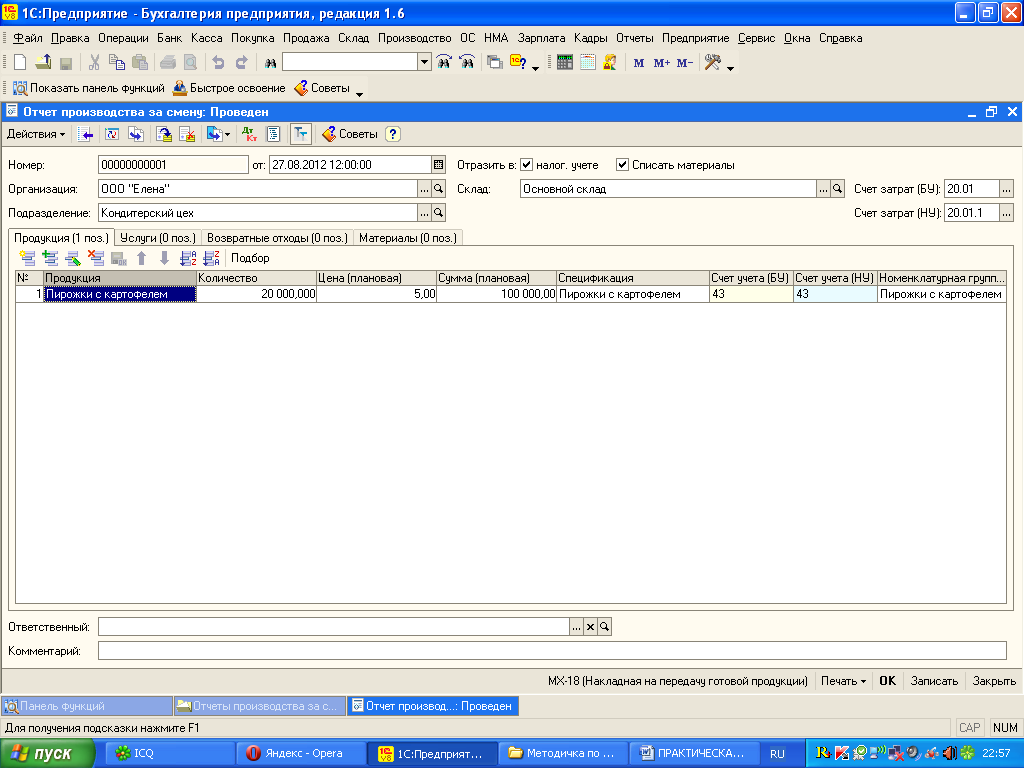Open the calculator icon in toolbar
Image resolution: width=1024 pixels, height=768 pixels.
coord(565,63)
